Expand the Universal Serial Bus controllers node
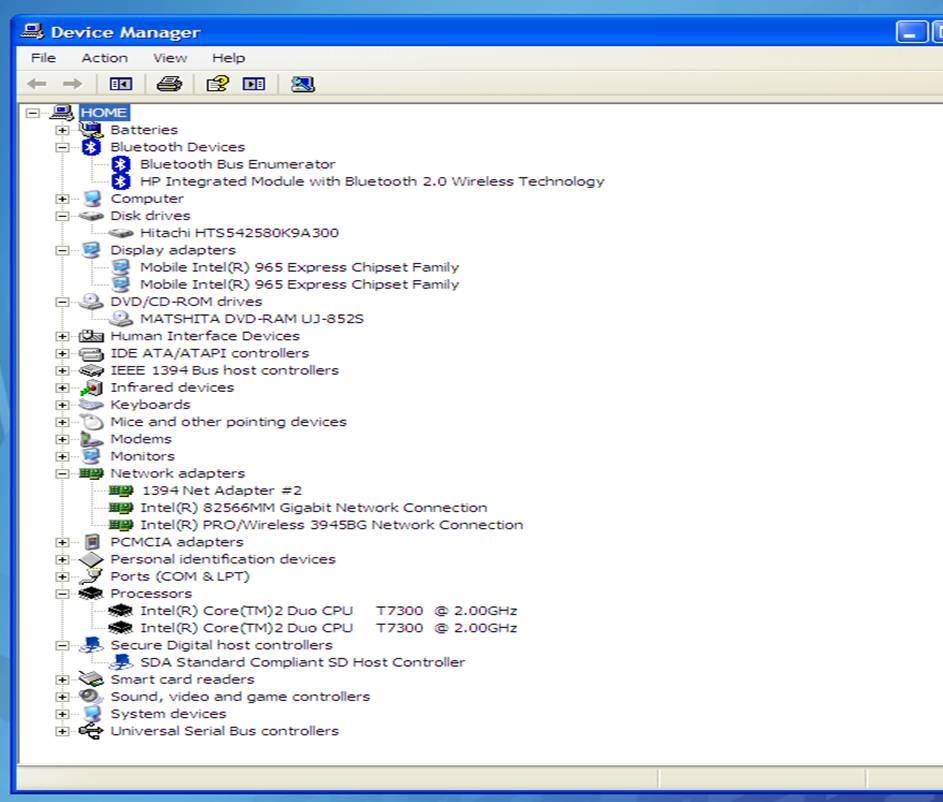The height and width of the screenshot is (802, 943). point(63,731)
